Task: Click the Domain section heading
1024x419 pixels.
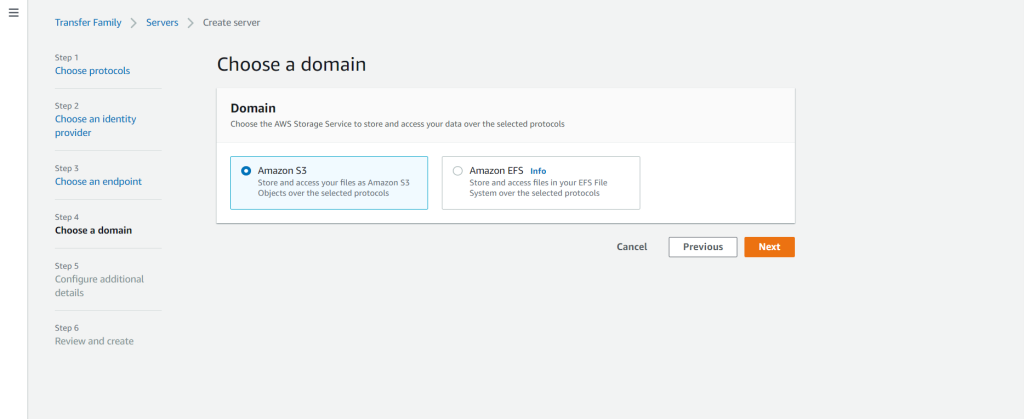Action: pyautogui.click(x=253, y=108)
